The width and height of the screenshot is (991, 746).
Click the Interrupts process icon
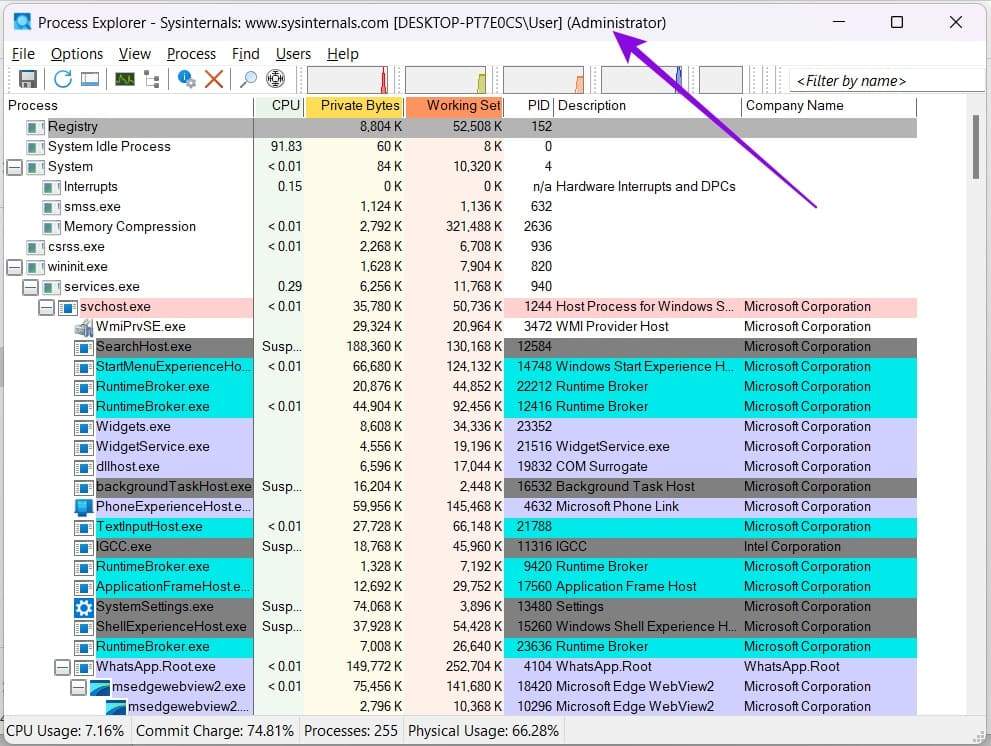pos(51,187)
